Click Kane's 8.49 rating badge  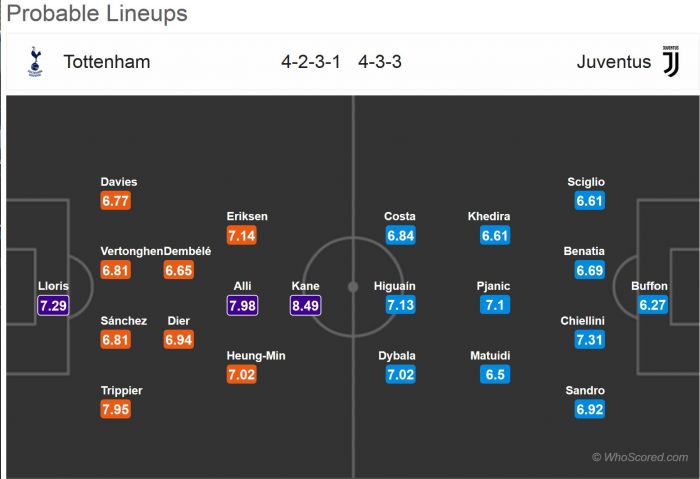305,305
